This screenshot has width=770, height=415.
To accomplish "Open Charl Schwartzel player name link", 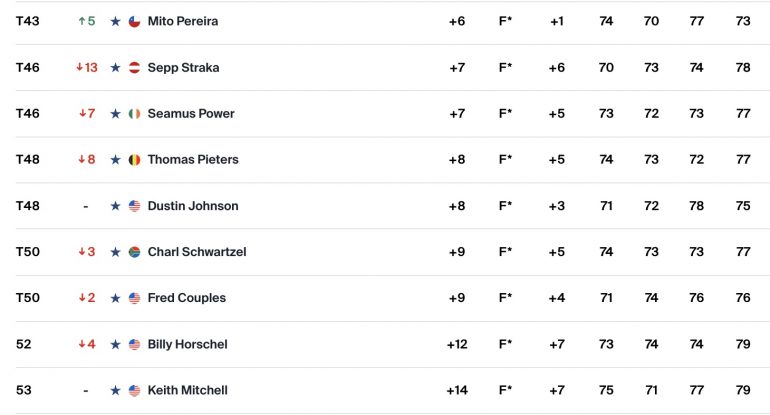I will pyautogui.click(x=197, y=252).
